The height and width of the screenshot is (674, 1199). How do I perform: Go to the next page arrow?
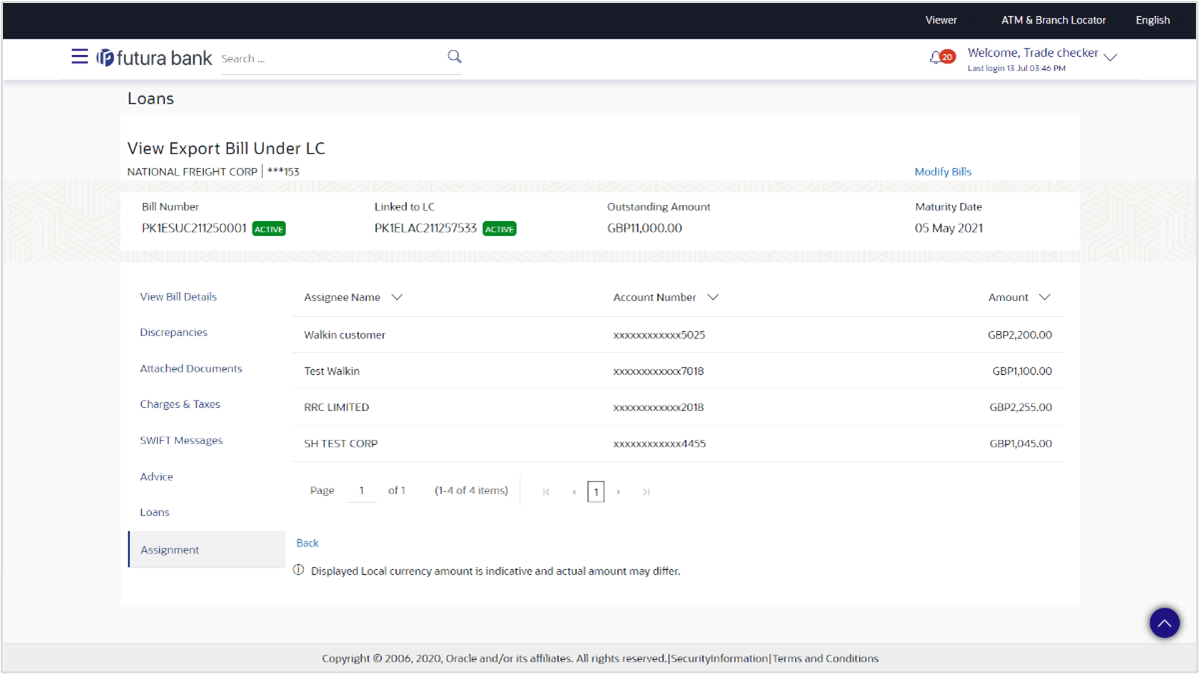point(619,492)
